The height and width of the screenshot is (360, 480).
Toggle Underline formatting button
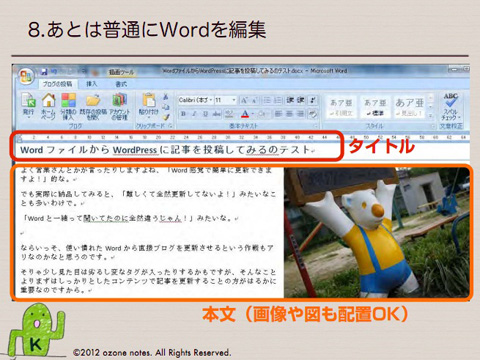point(206,114)
